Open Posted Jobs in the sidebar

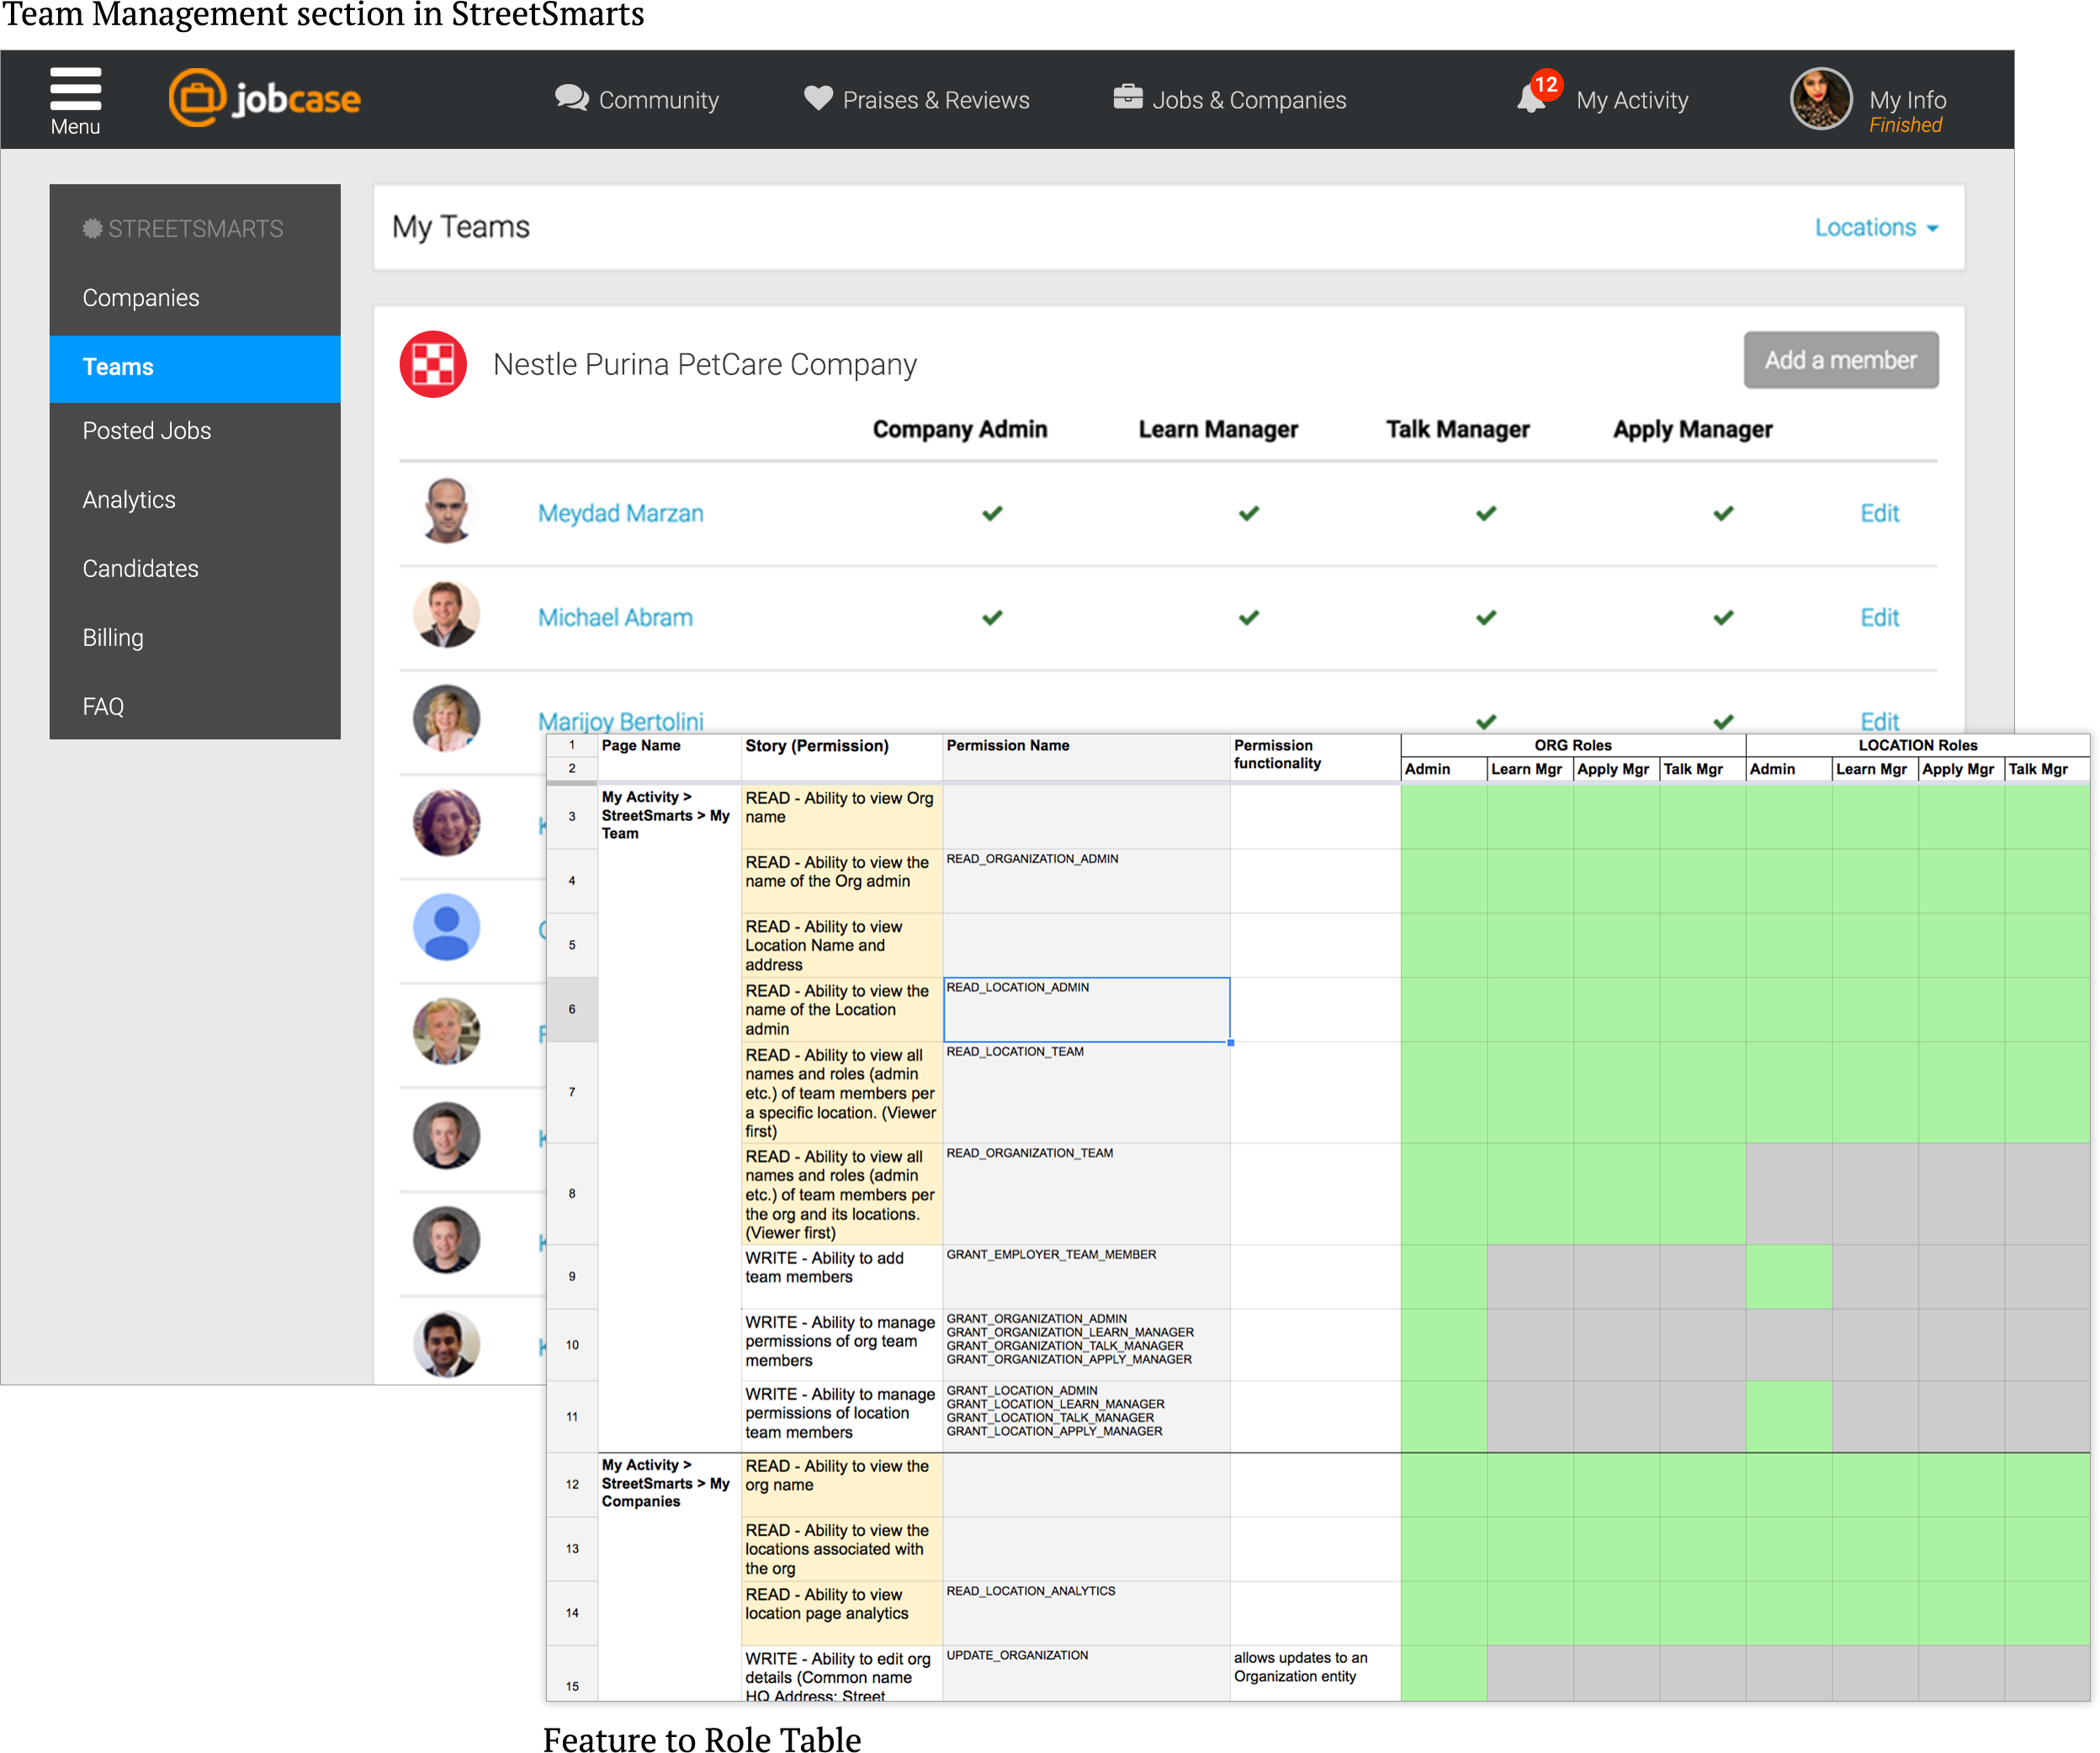pyautogui.click(x=195, y=431)
